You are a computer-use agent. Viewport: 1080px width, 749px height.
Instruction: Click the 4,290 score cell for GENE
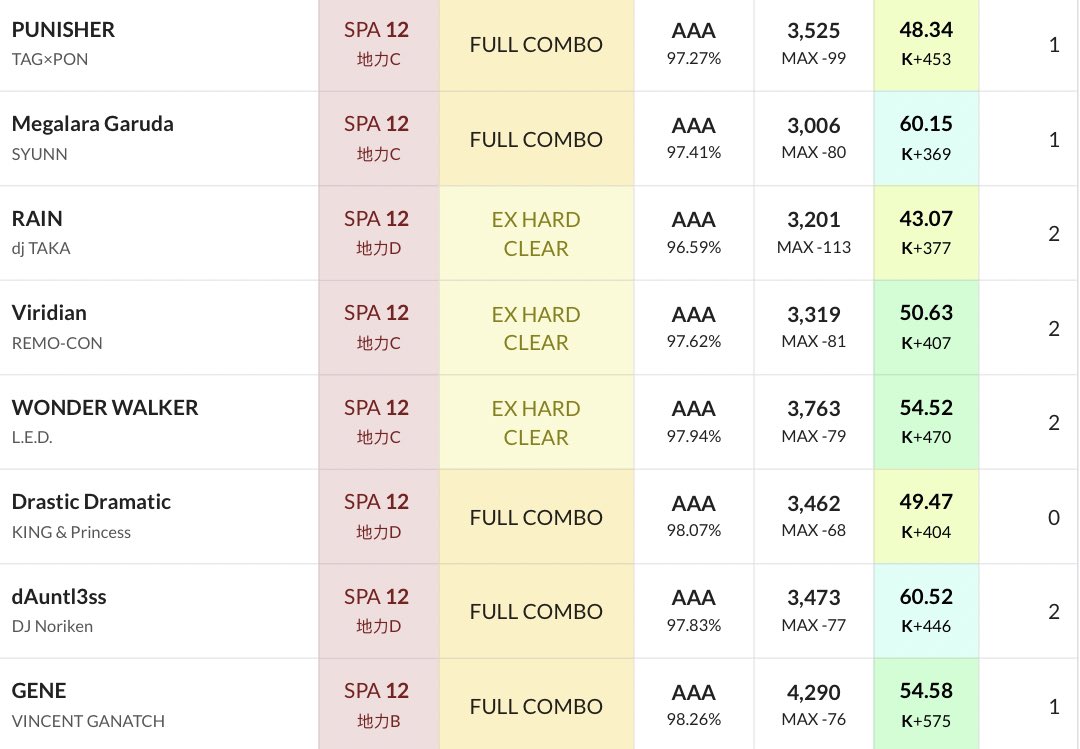813,704
